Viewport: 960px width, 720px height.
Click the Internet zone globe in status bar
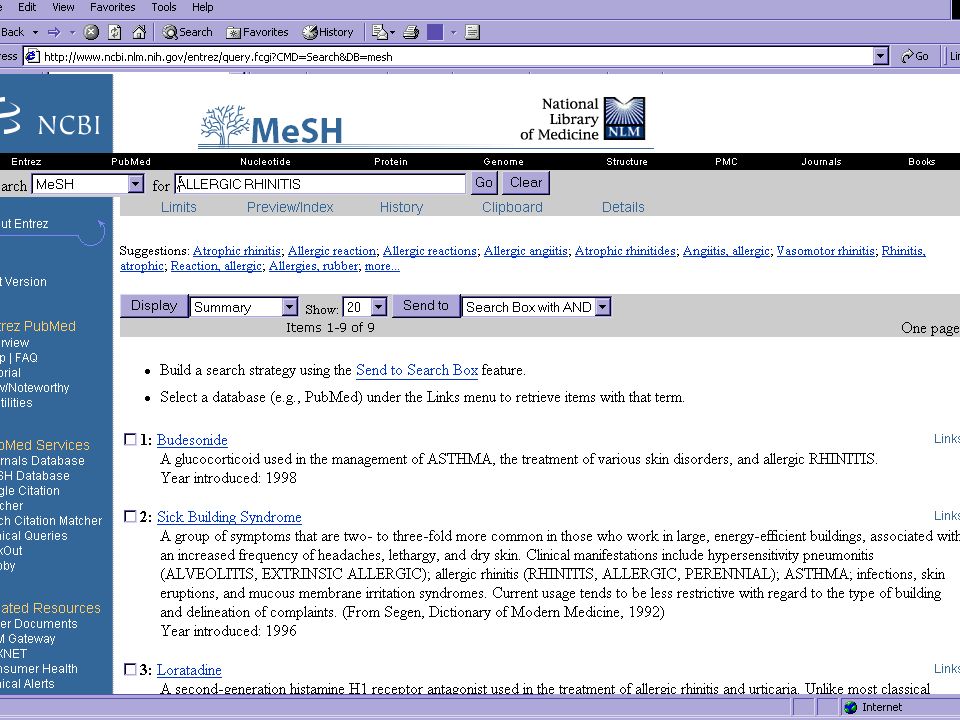pos(850,707)
